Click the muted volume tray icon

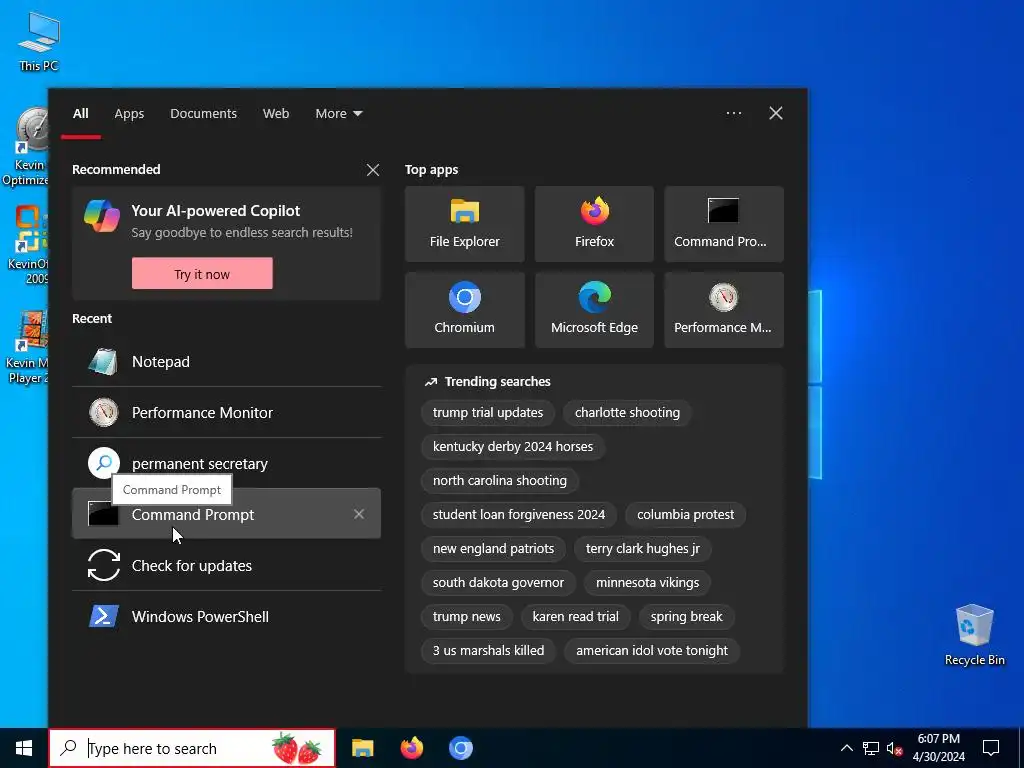coord(894,748)
